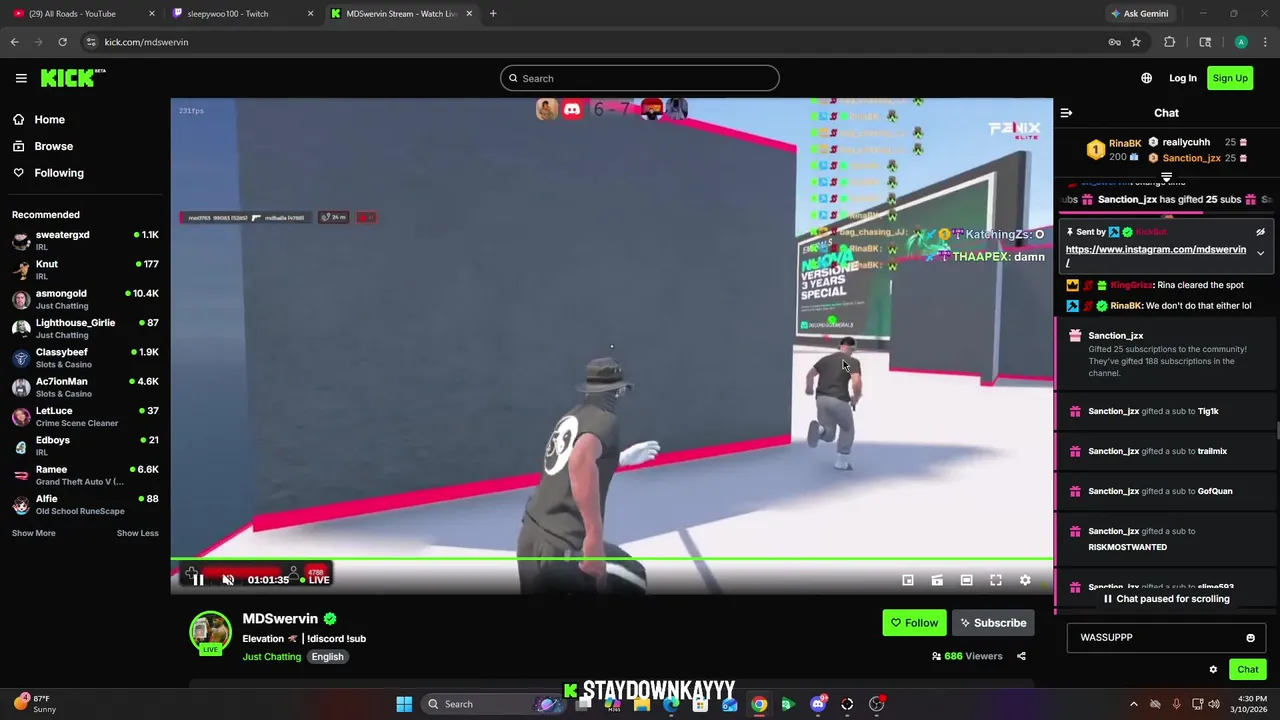Show hidden system tray icons

[1133, 704]
